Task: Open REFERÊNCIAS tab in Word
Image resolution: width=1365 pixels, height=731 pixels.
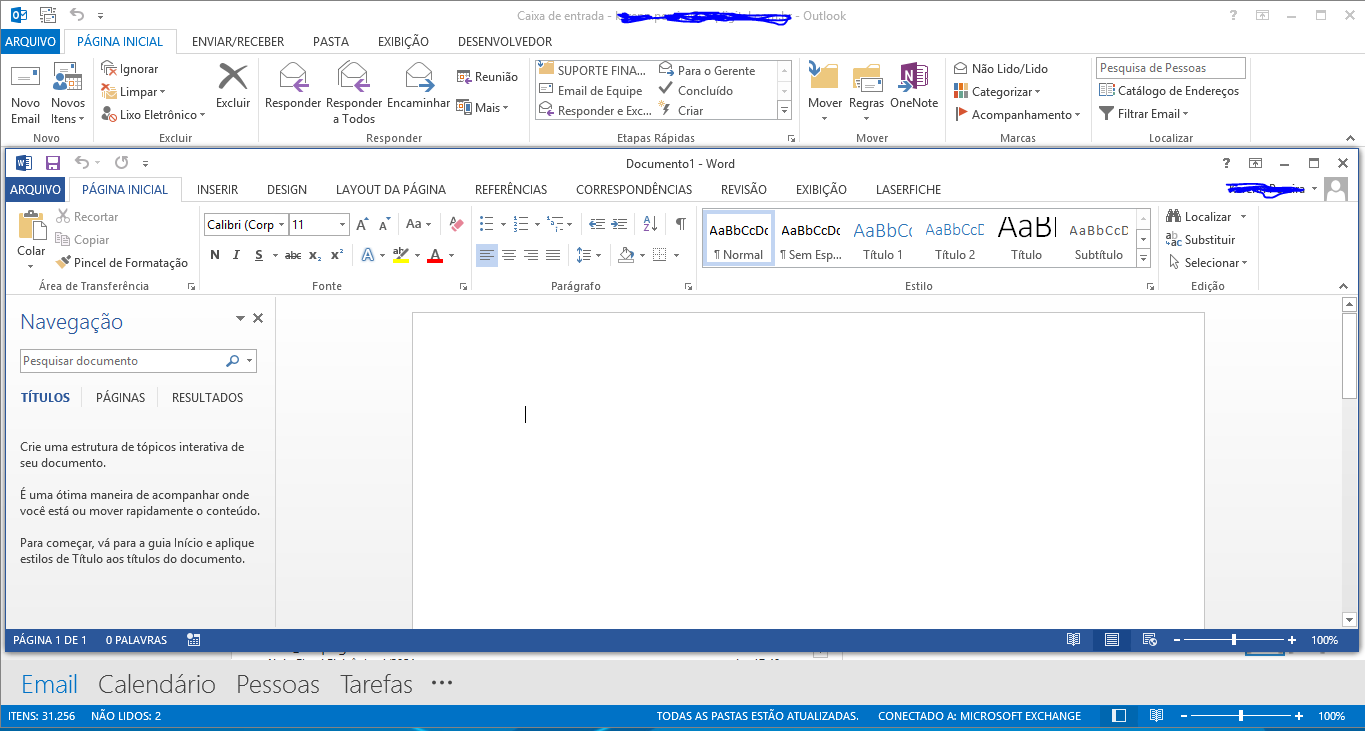Action: coord(511,189)
